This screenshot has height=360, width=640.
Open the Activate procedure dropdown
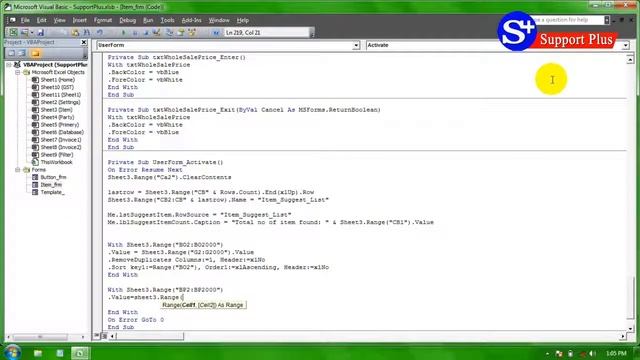point(625,45)
